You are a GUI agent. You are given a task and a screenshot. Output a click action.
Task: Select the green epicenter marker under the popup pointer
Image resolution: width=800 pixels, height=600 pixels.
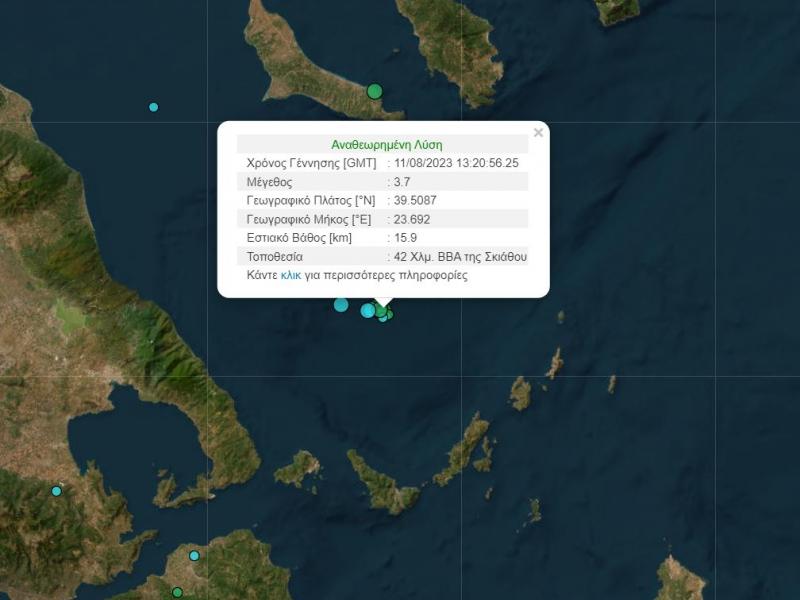coord(381,310)
